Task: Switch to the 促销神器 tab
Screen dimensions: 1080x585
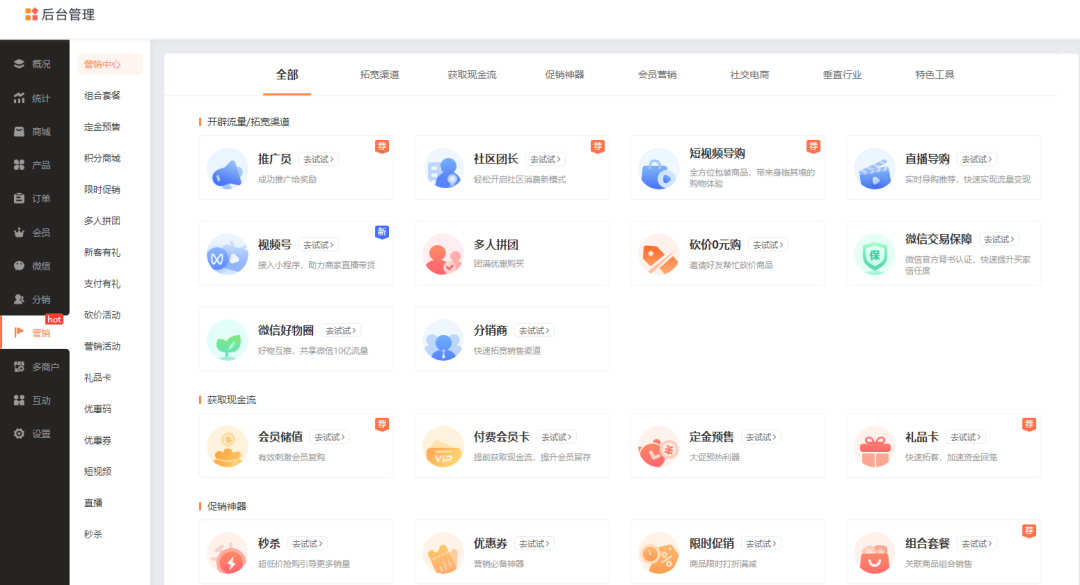Action: pos(565,74)
